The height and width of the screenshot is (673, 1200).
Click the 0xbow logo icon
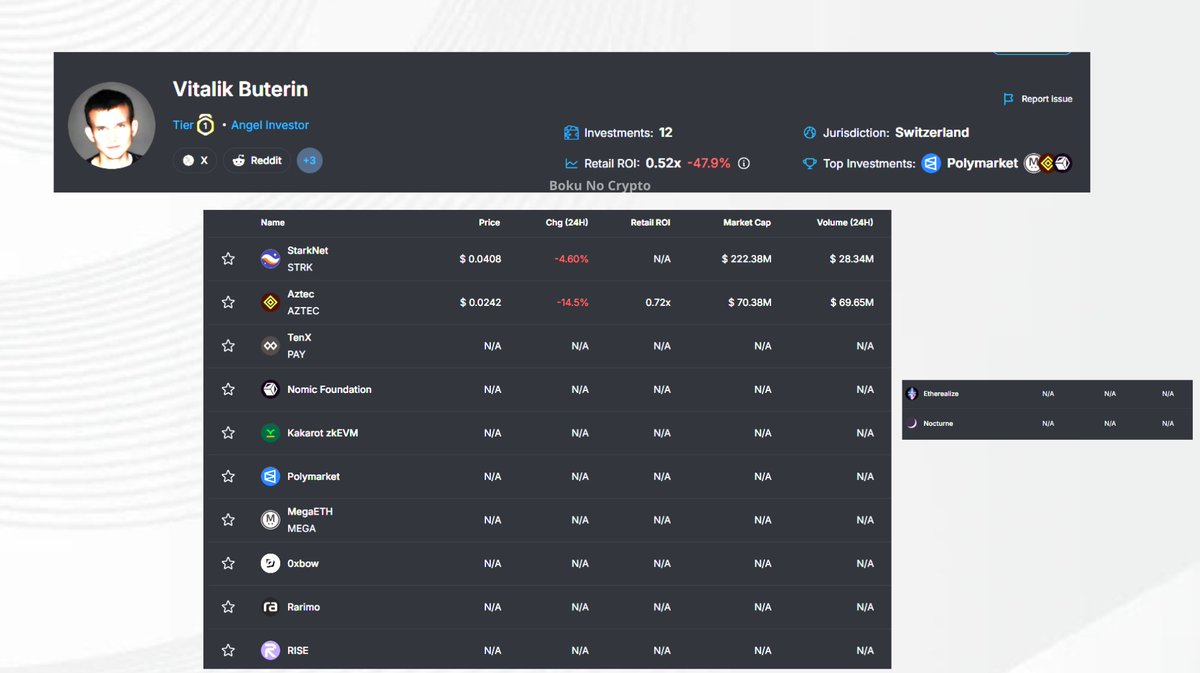(270, 563)
